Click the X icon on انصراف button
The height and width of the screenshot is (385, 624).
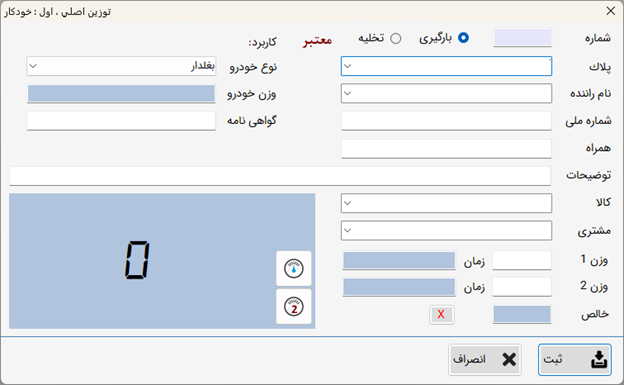point(509,360)
